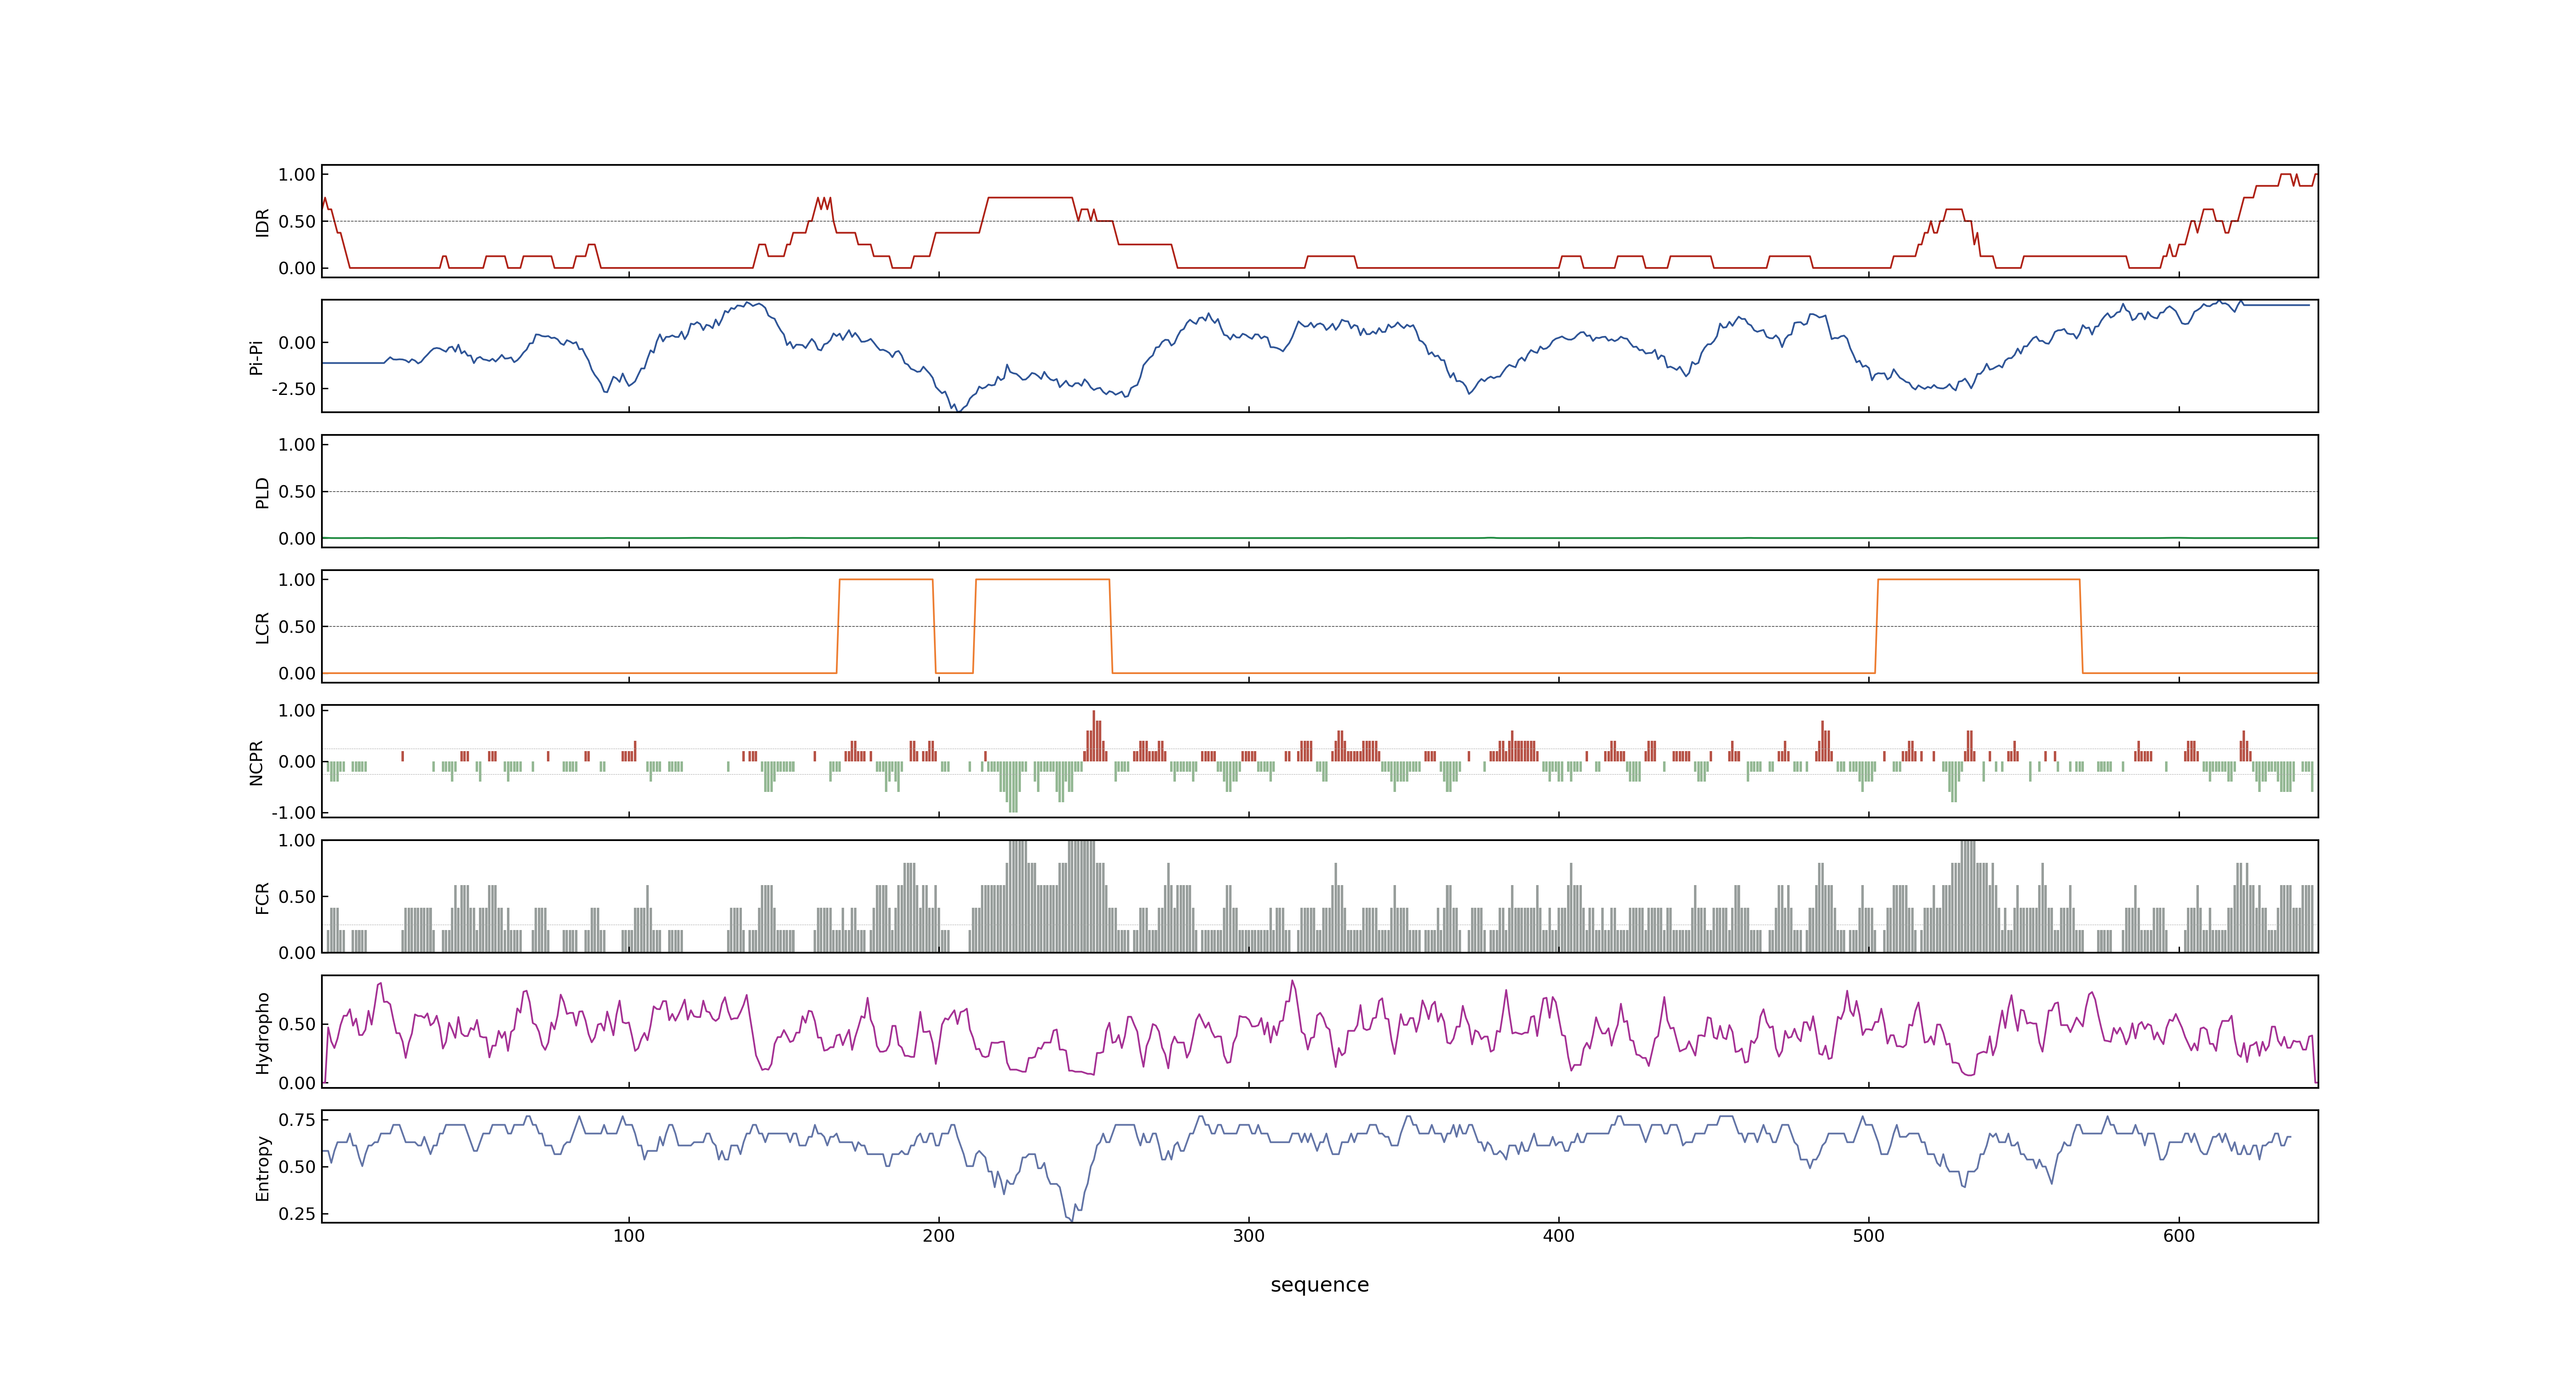Click x-axis tick label 100
The height and width of the screenshot is (1374, 2576).
click(629, 1236)
